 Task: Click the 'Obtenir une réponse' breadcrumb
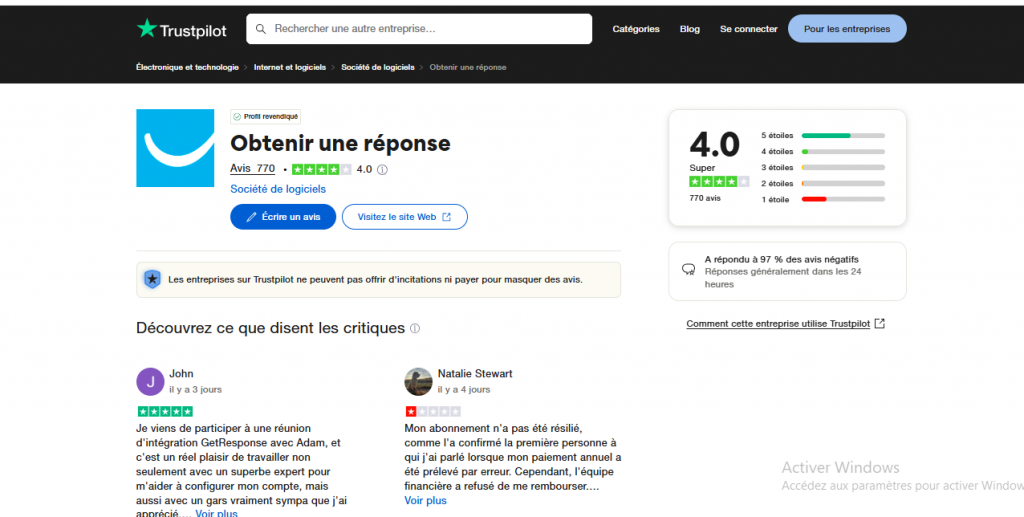click(468, 67)
